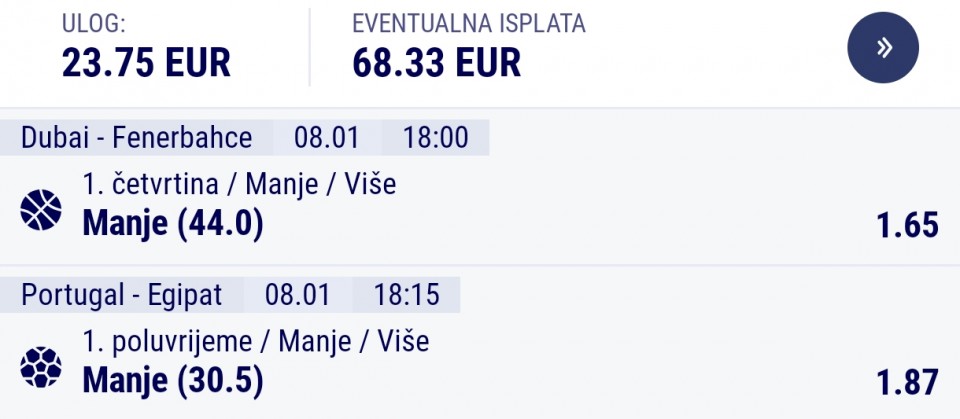Click the 08.01 date for Portugal match
The image size is (960, 419).
297,294
